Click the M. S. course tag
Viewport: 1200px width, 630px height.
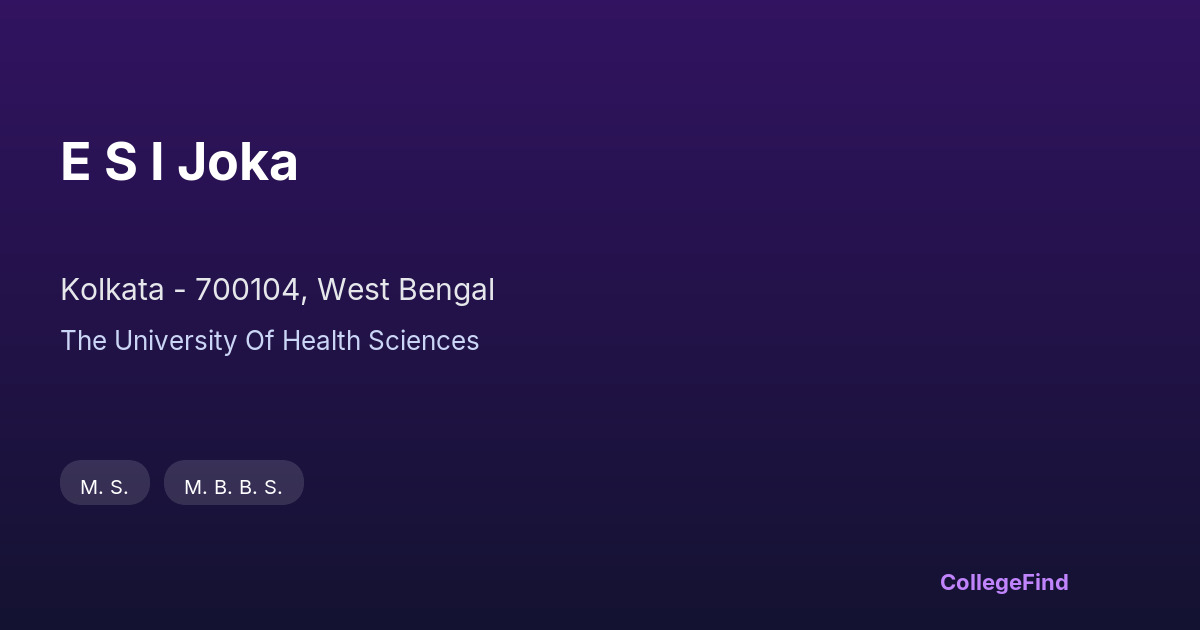tap(105, 487)
